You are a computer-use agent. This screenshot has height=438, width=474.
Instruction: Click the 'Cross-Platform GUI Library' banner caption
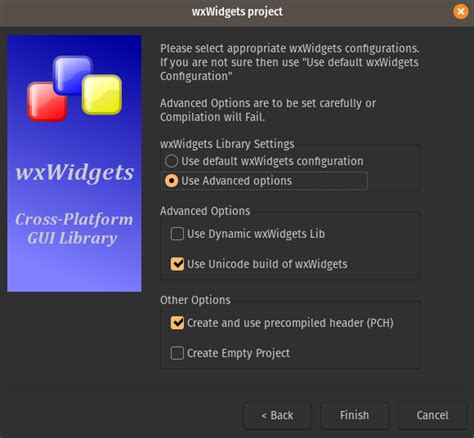tap(74, 229)
